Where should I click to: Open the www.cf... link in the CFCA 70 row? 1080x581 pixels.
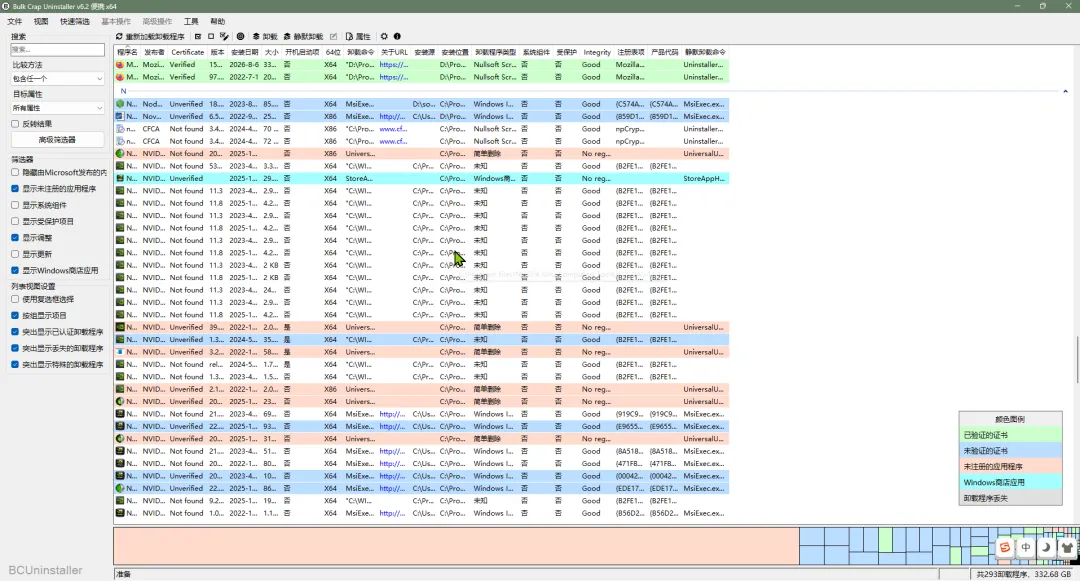(393, 129)
